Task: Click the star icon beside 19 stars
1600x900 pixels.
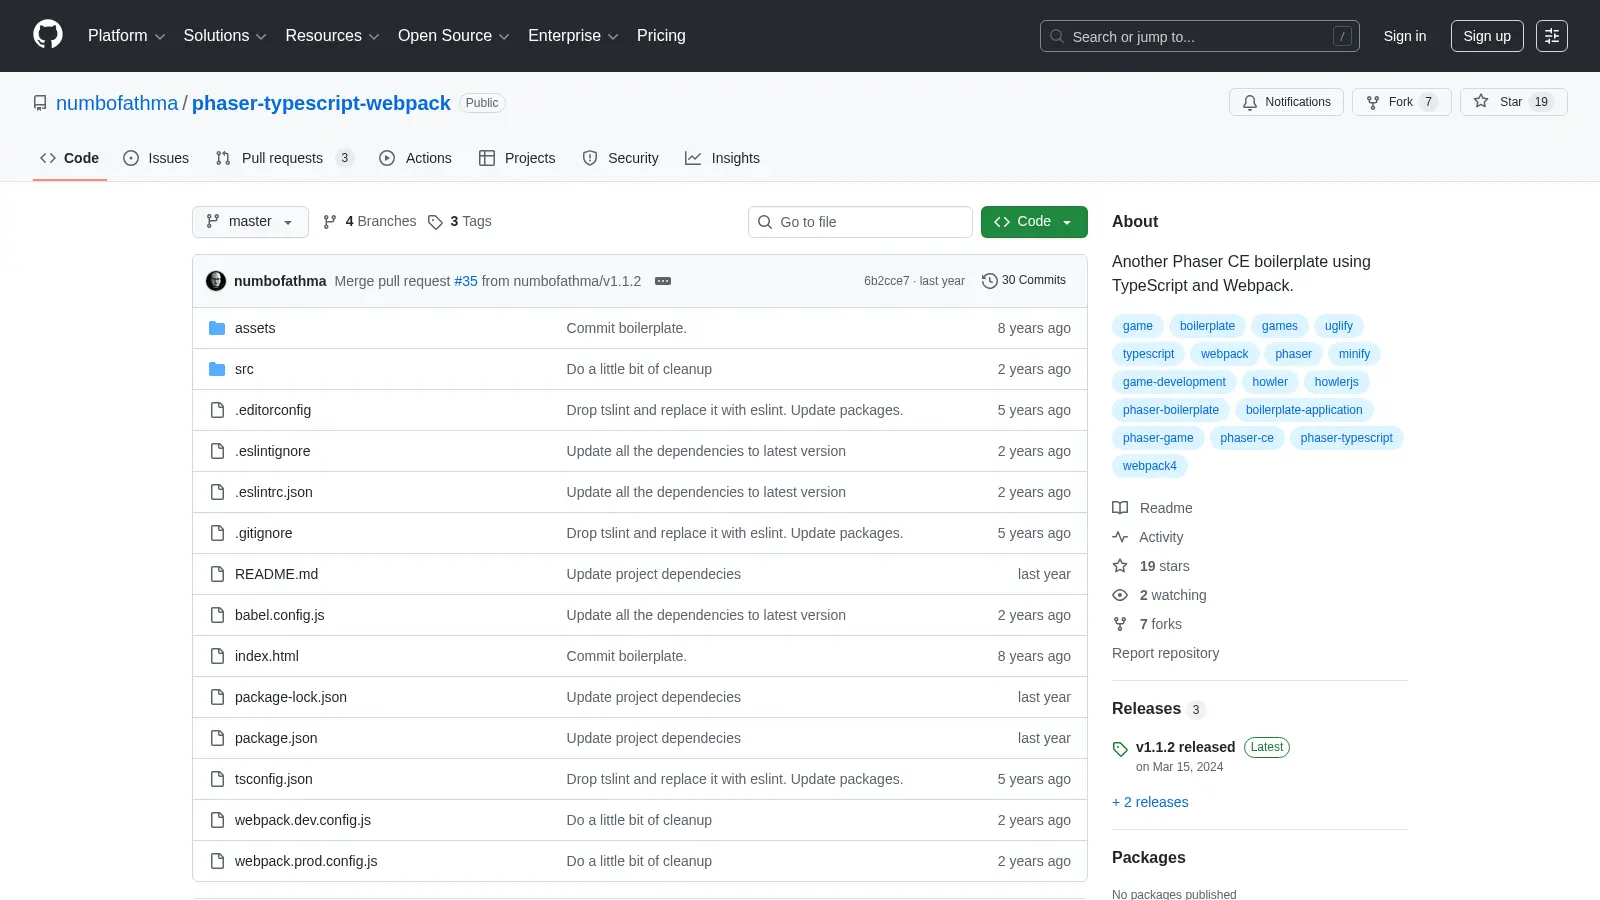Action: coord(1120,566)
